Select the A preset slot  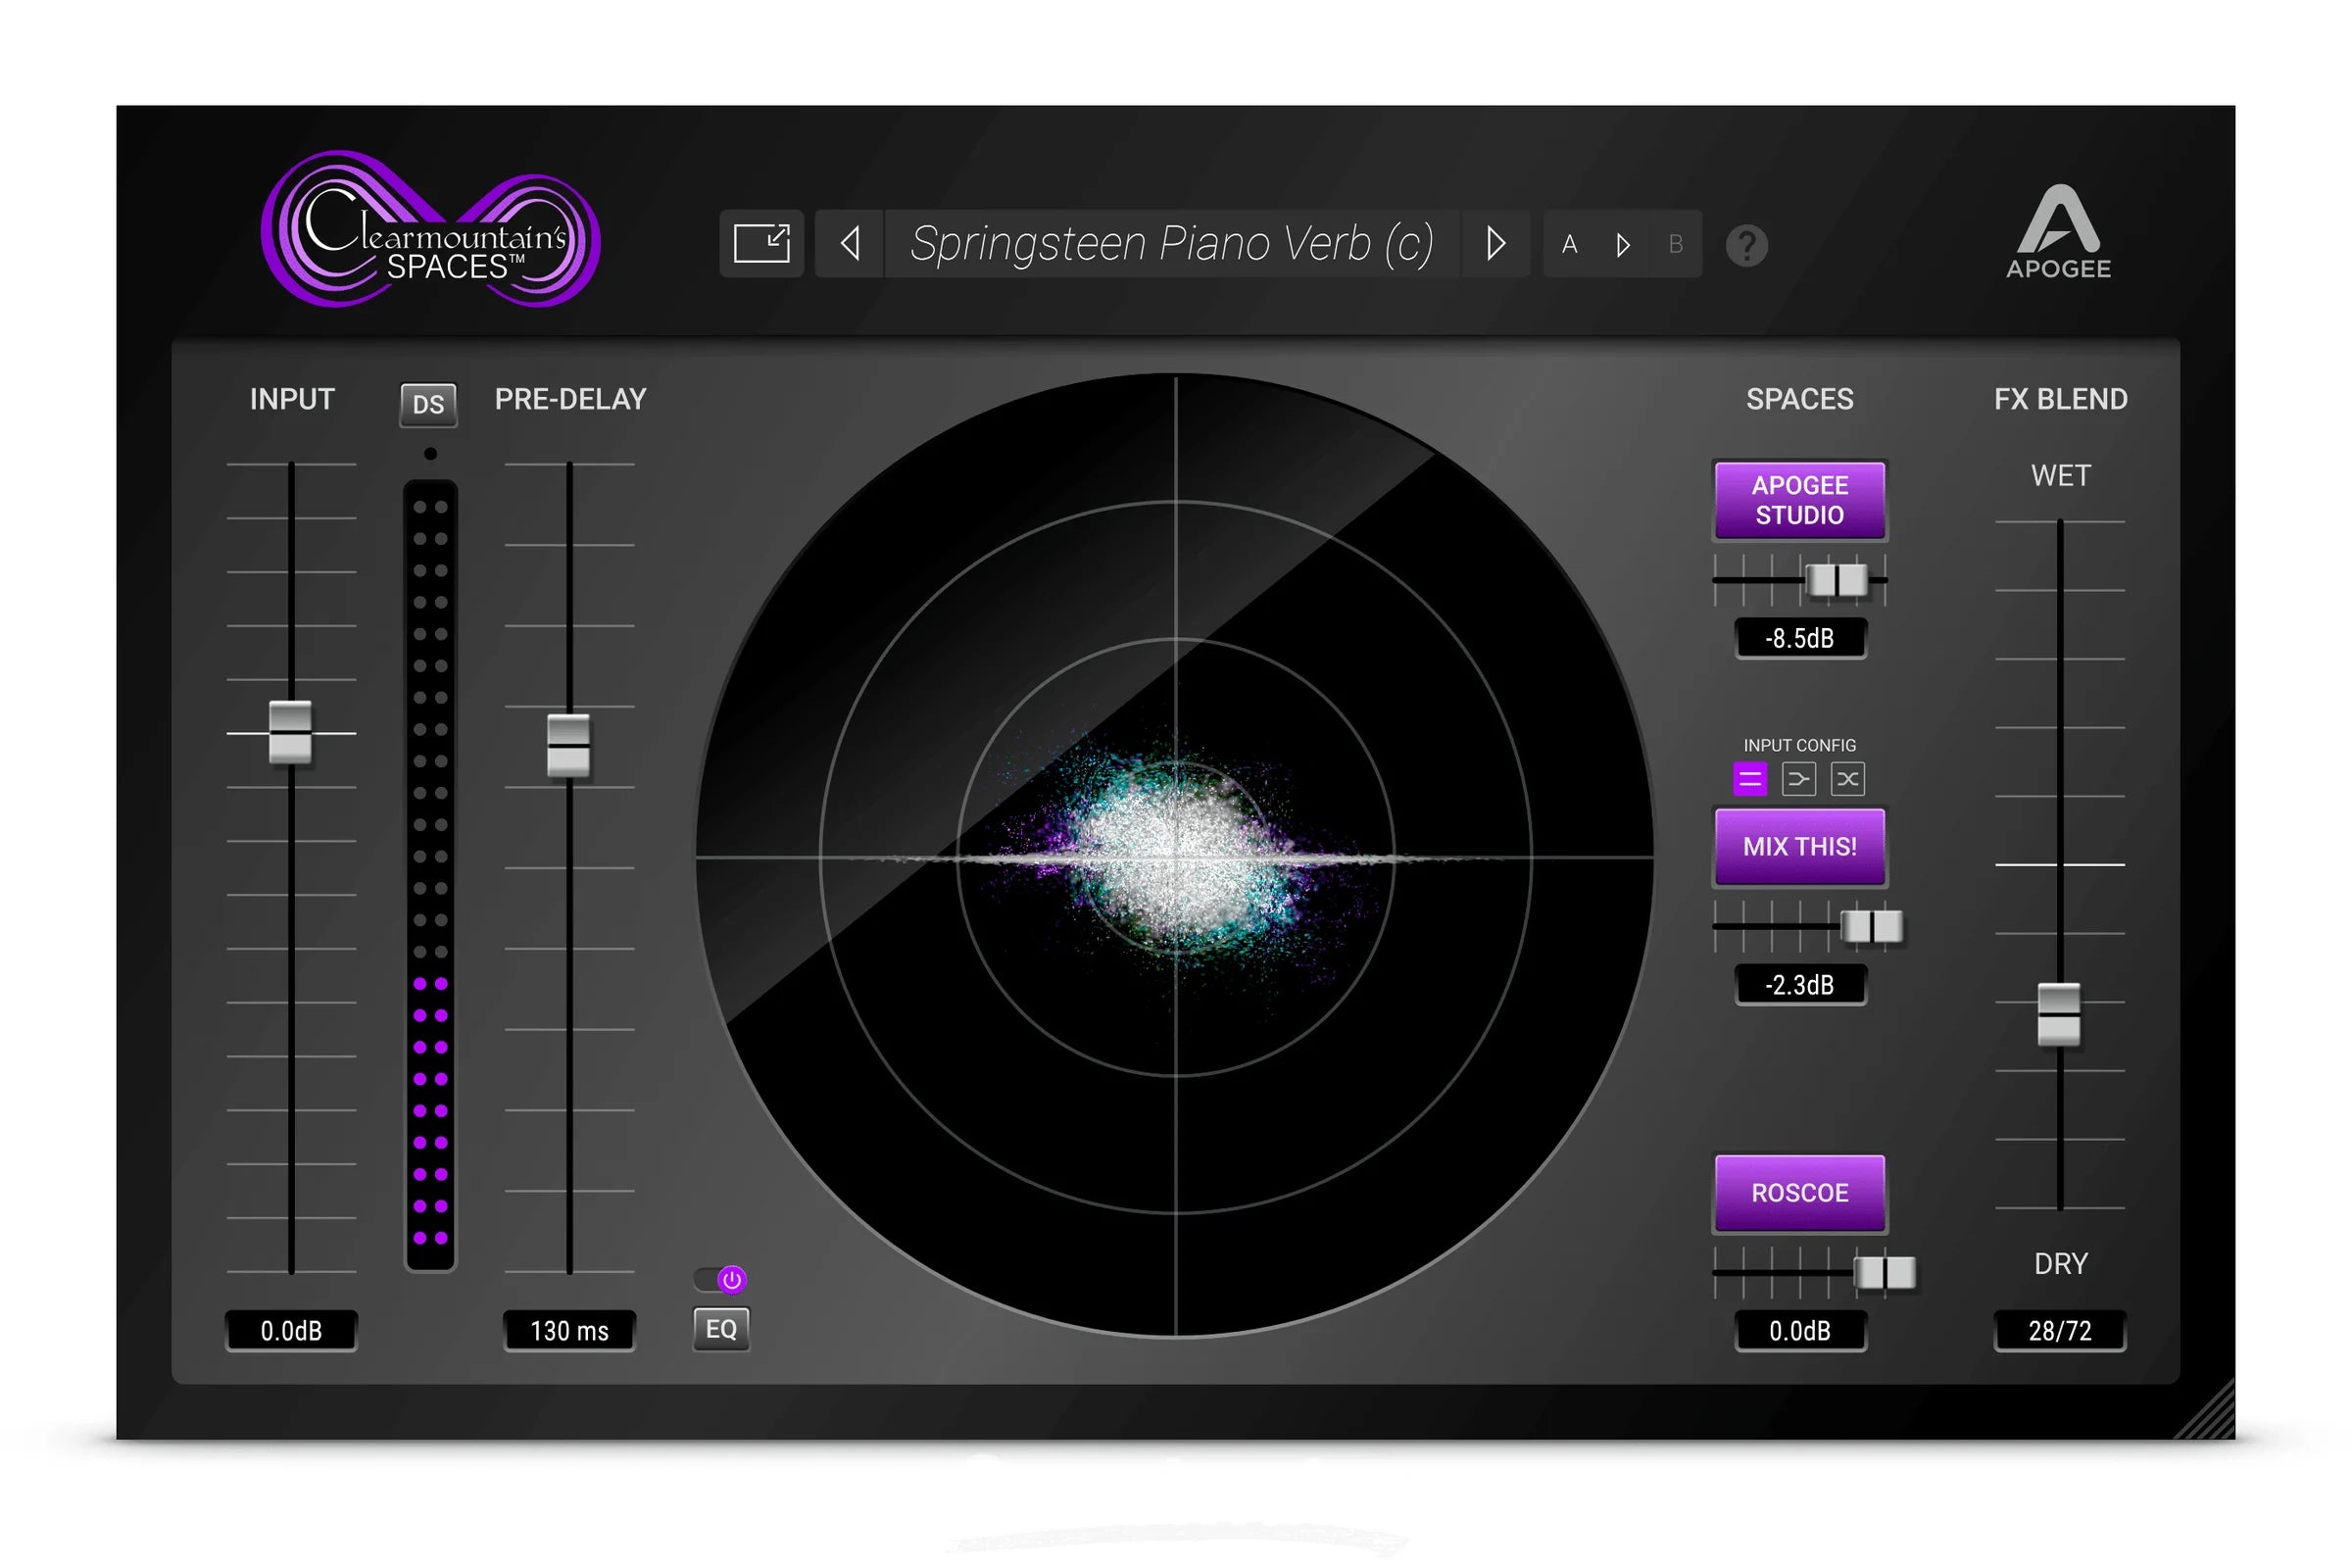1570,245
